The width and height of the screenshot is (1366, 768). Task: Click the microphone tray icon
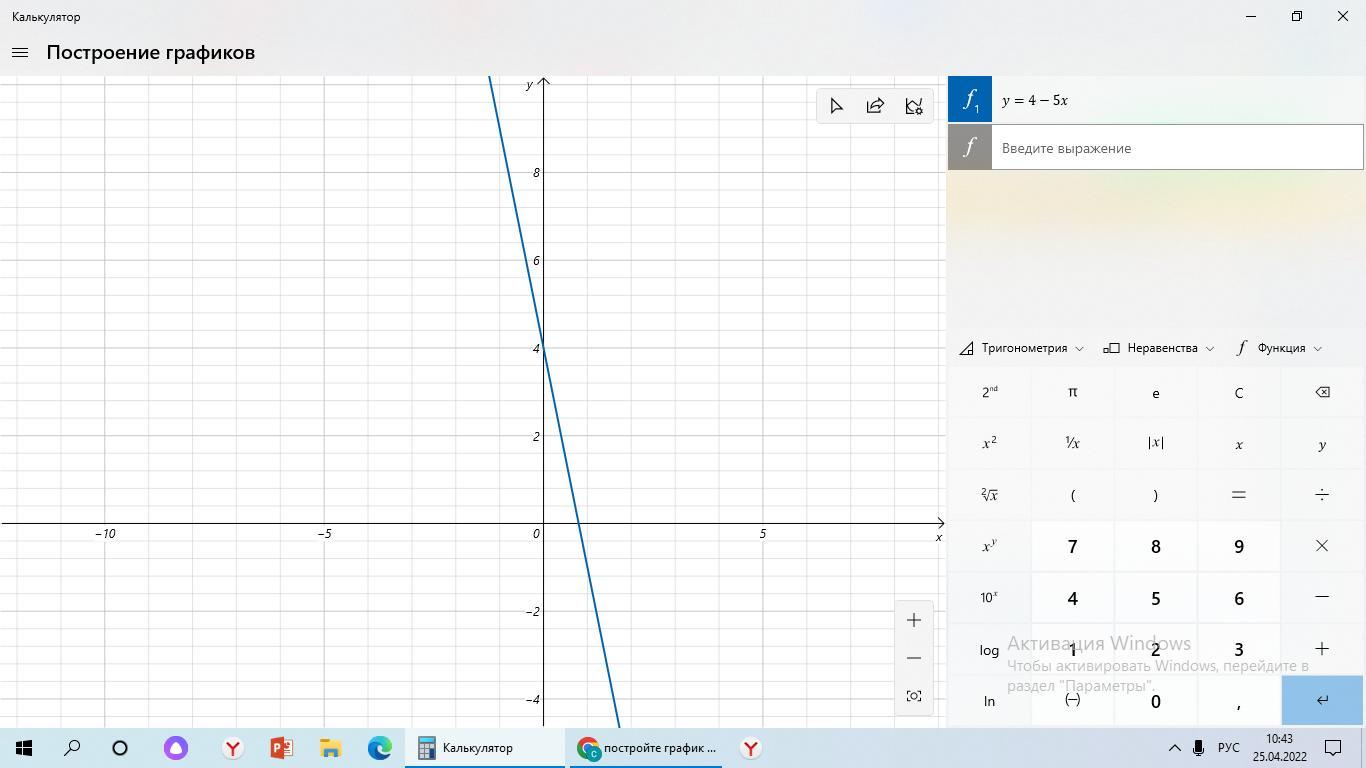[x=1198, y=748]
